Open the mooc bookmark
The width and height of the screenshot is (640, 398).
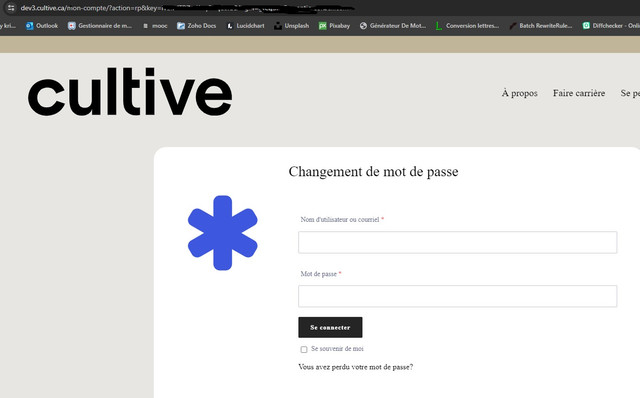point(155,26)
